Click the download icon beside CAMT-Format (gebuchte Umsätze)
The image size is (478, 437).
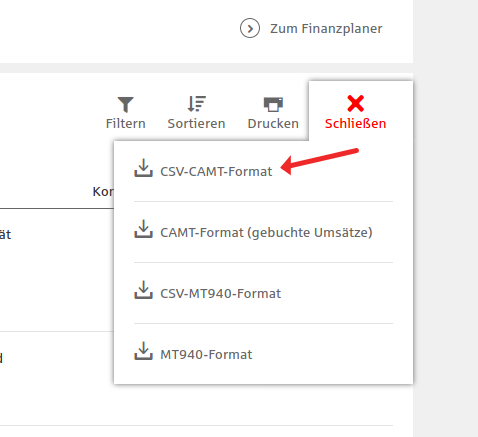[x=143, y=229]
